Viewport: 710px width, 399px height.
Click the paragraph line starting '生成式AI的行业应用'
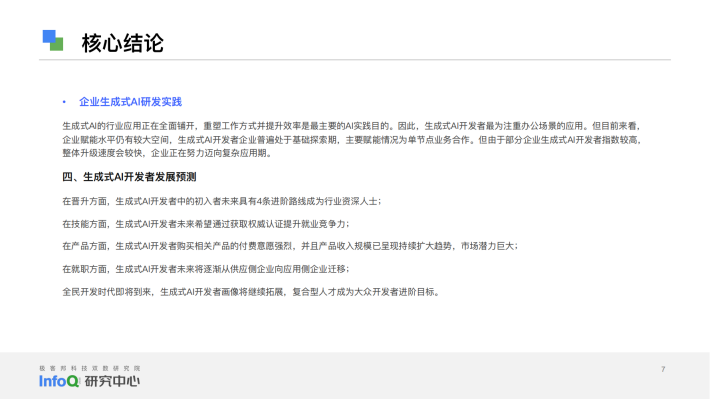(352, 126)
